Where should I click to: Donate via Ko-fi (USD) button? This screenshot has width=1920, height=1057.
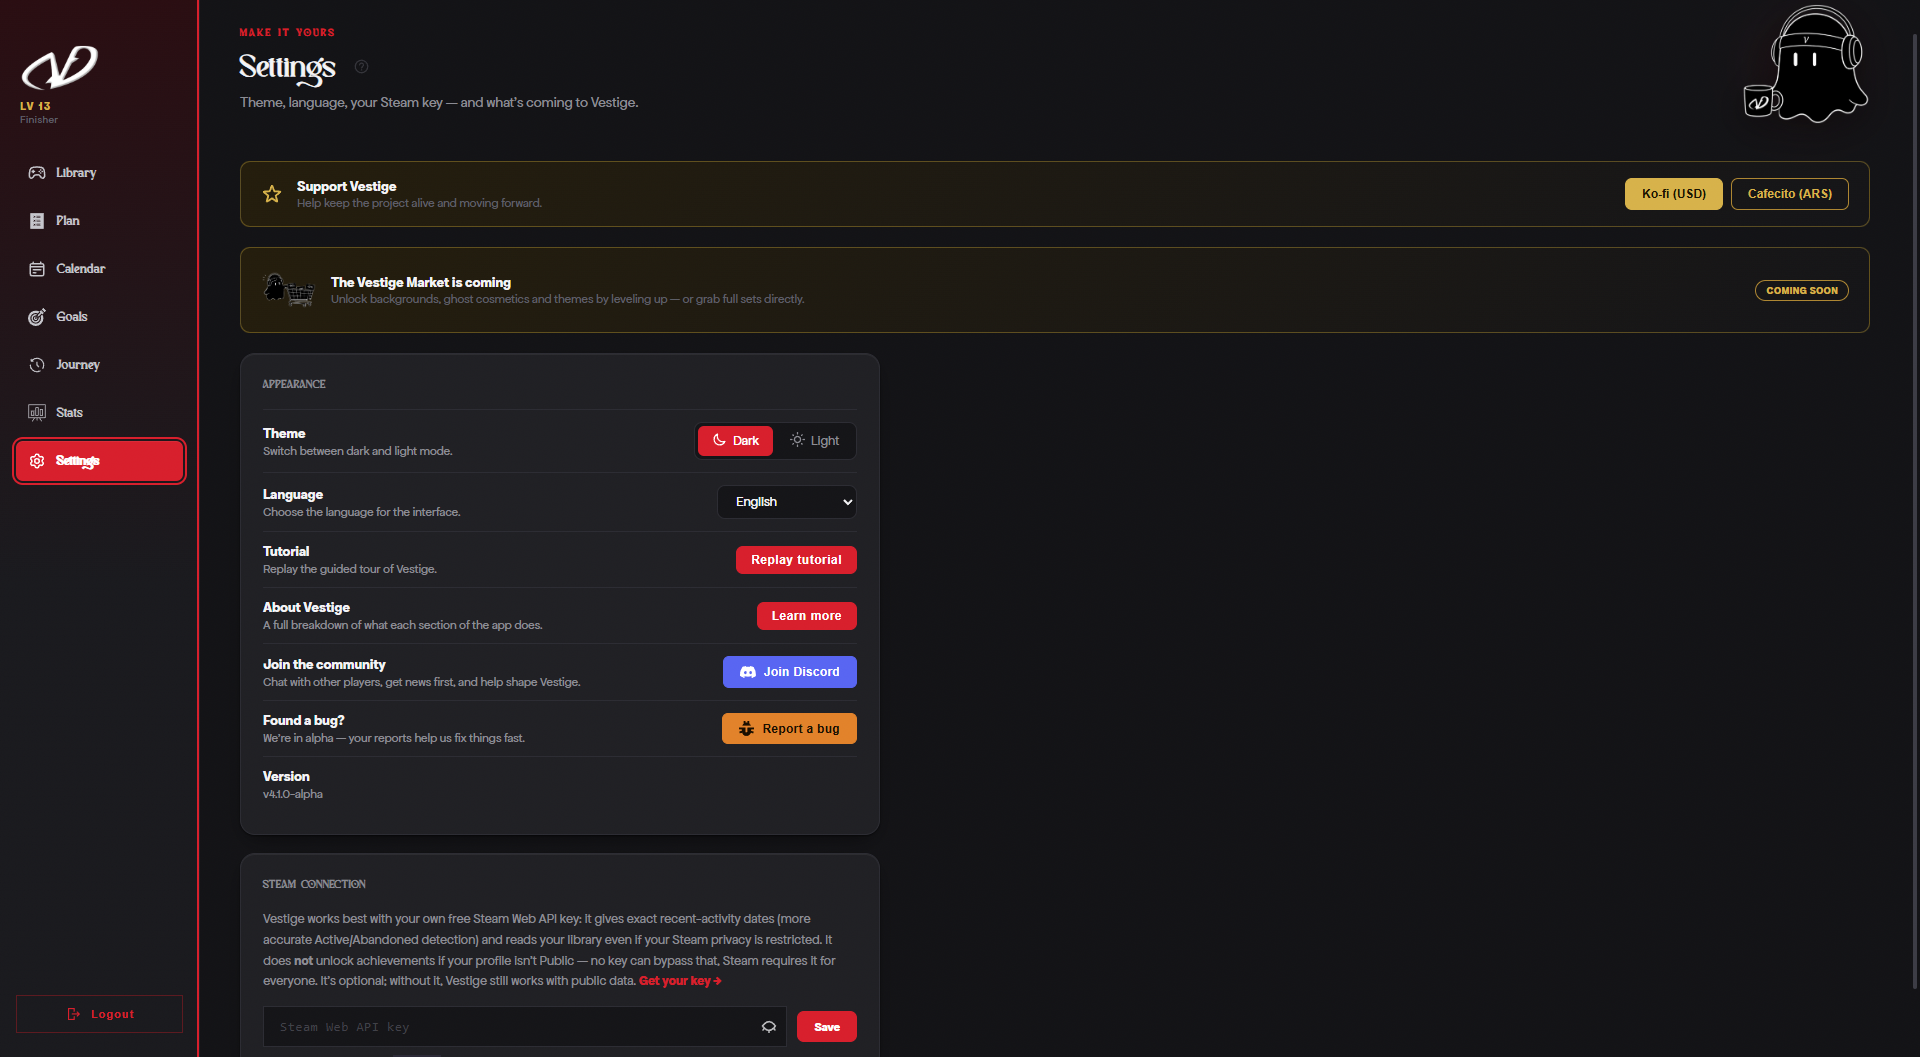pos(1673,194)
